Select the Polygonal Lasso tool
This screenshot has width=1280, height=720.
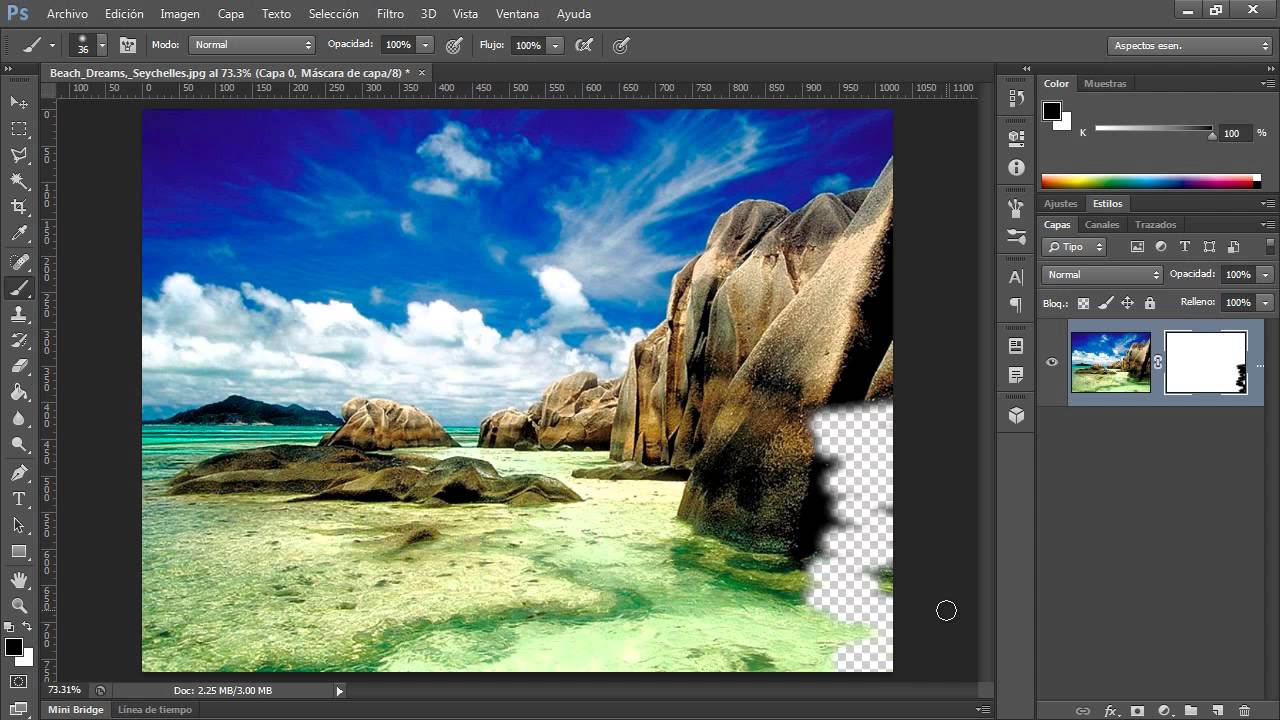pyautogui.click(x=19, y=154)
